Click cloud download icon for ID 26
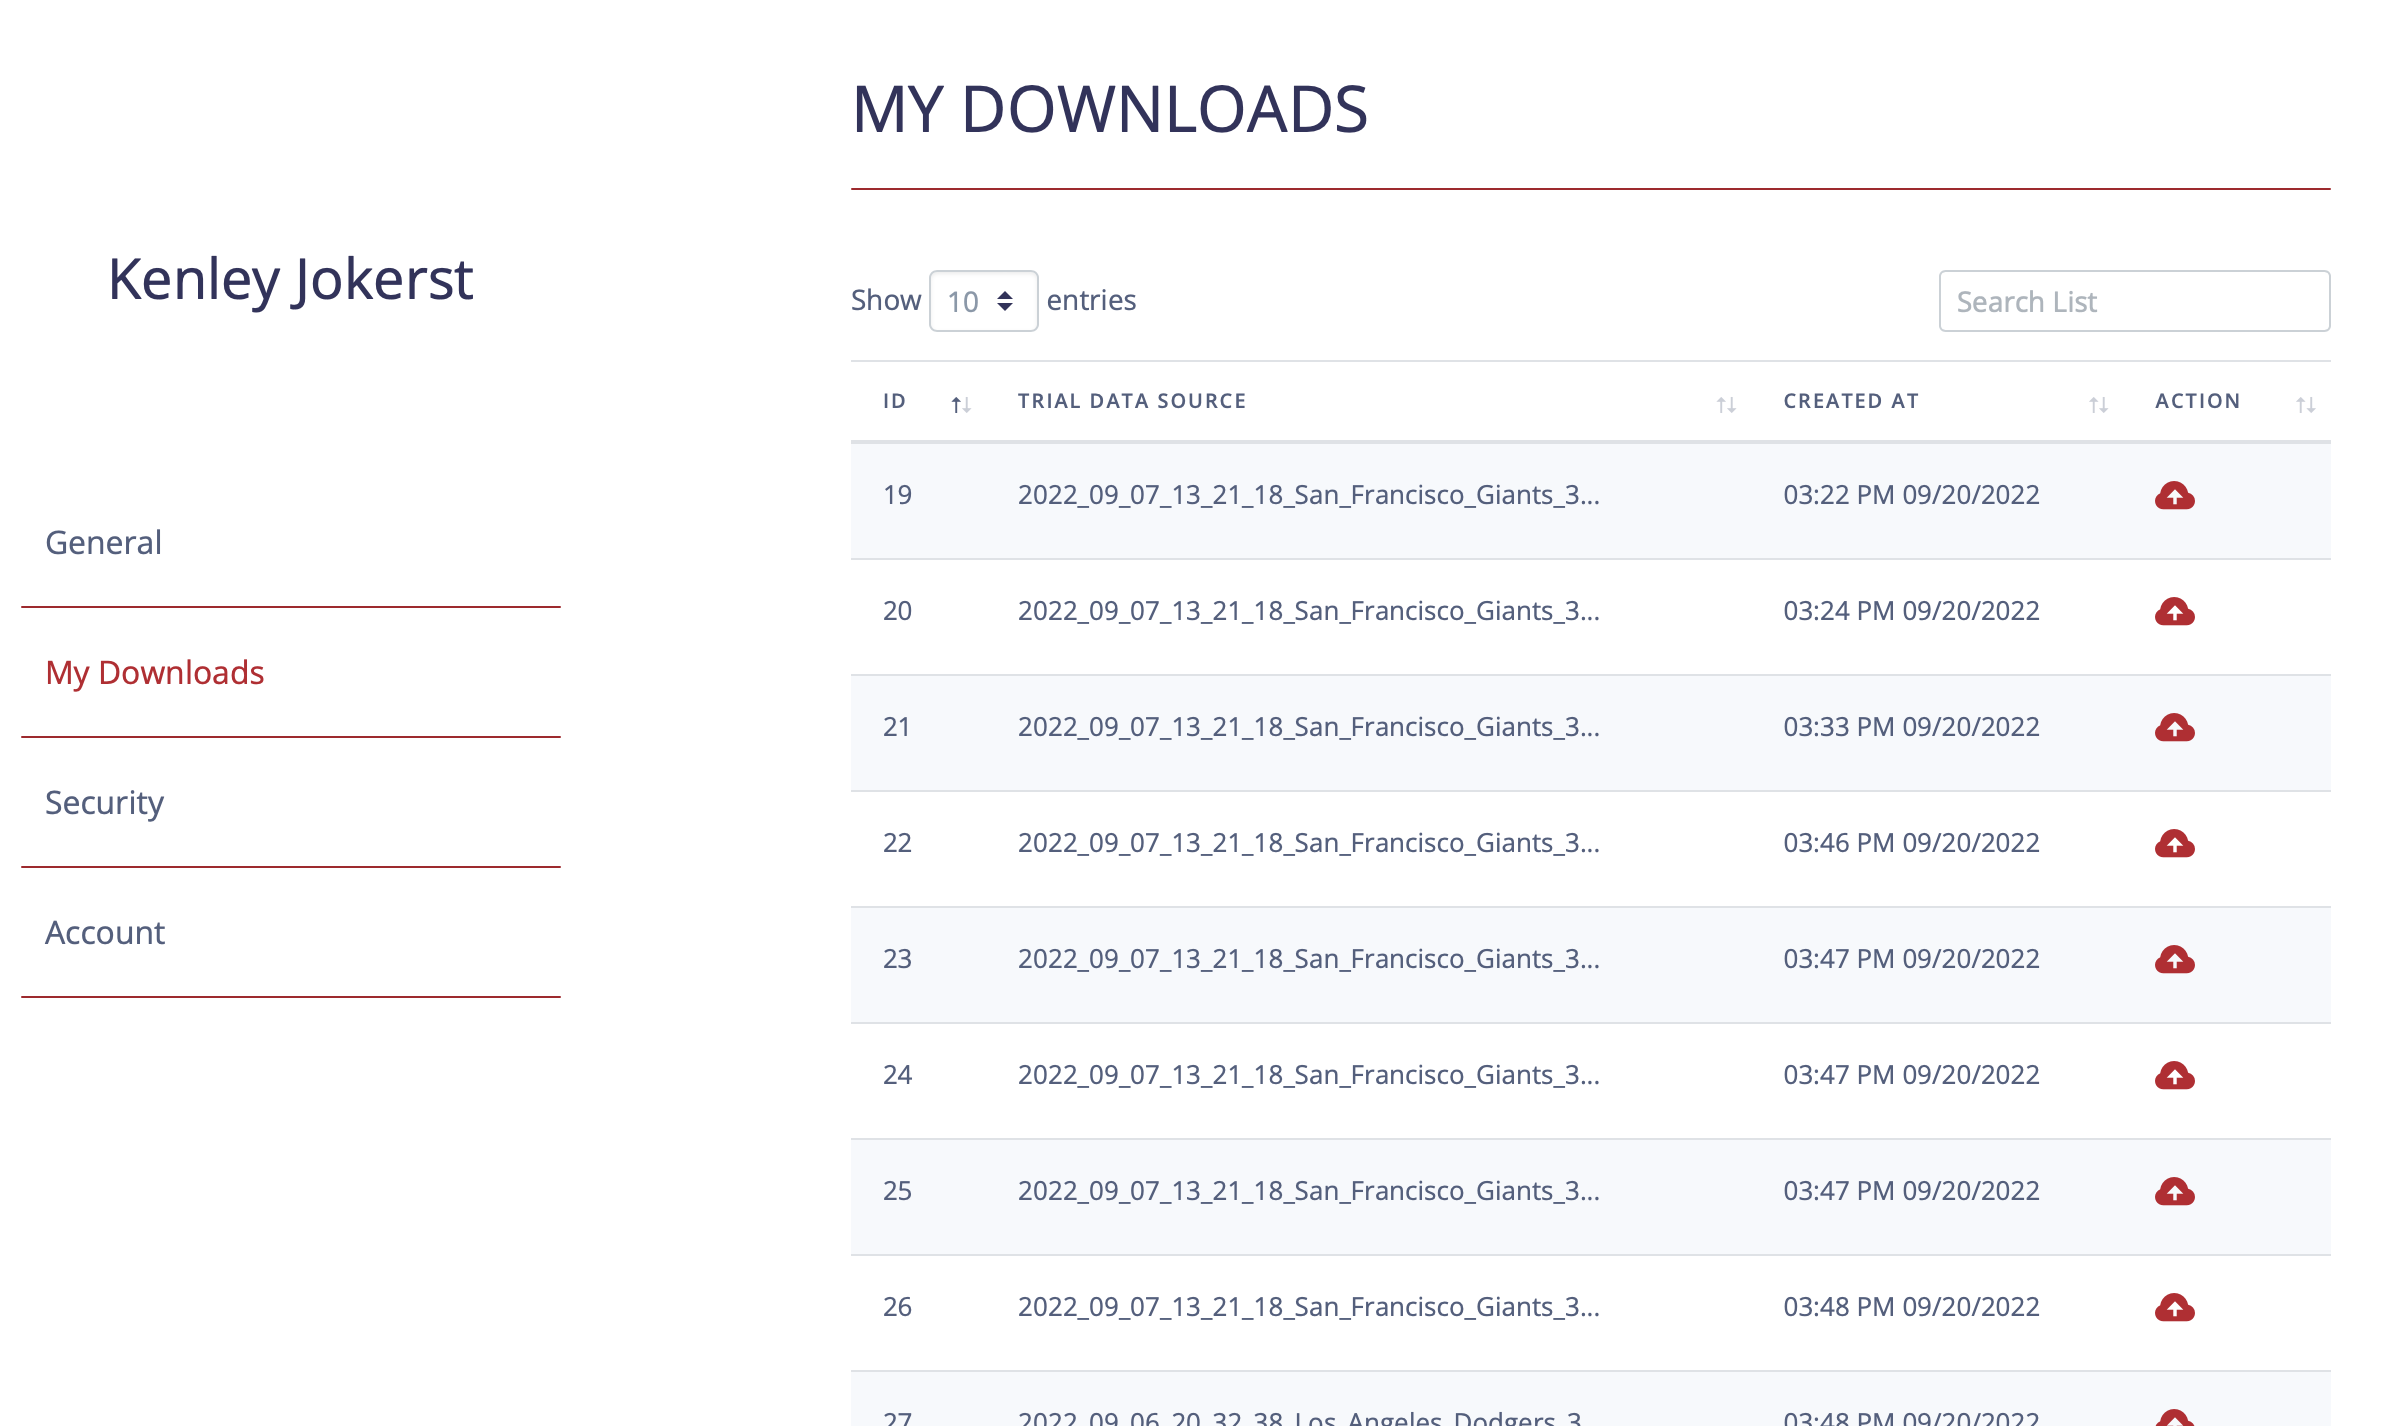 [2174, 1308]
